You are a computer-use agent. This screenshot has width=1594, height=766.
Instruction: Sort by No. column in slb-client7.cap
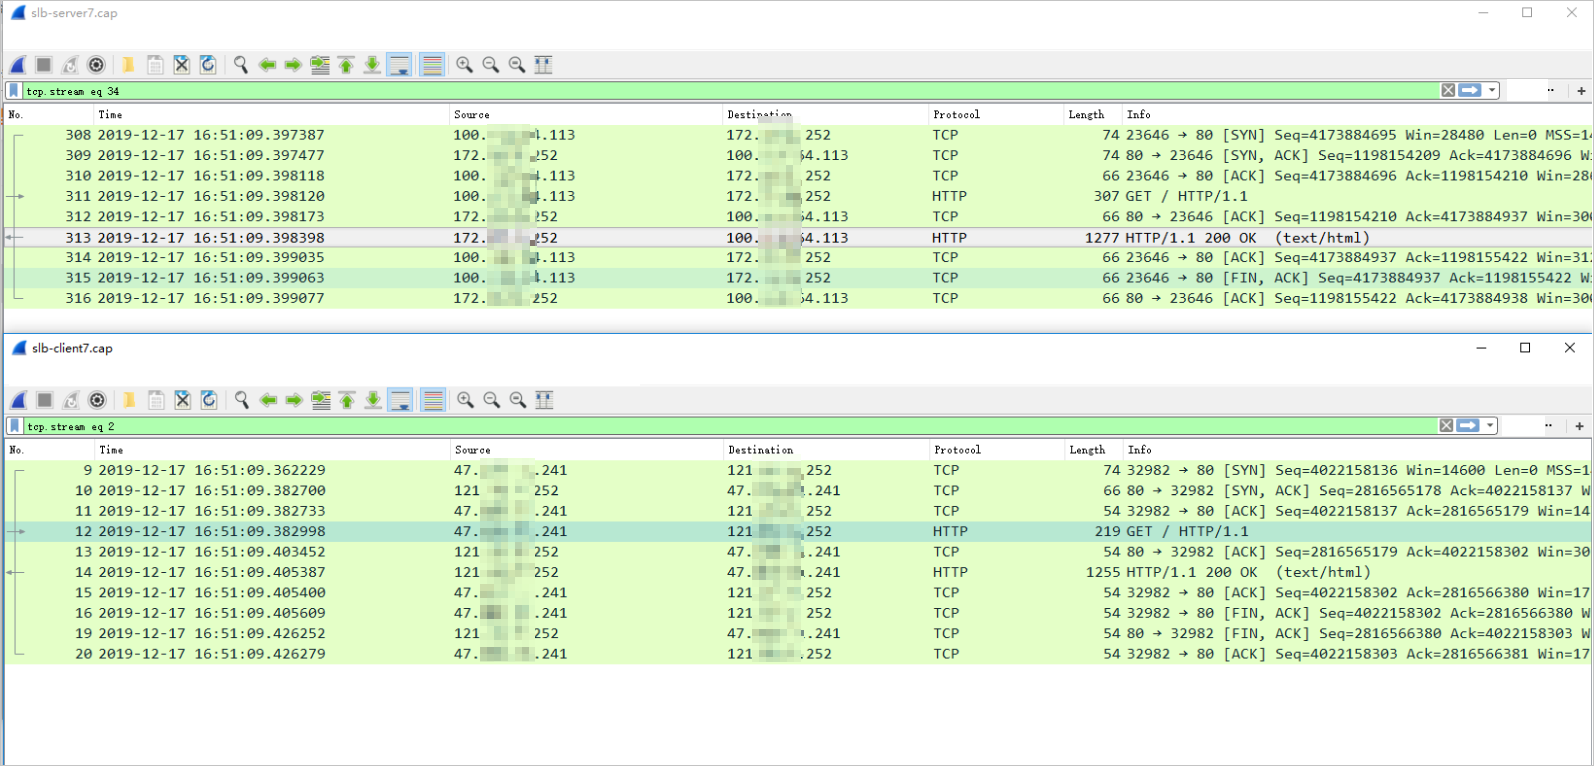click(x=49, y=450)
